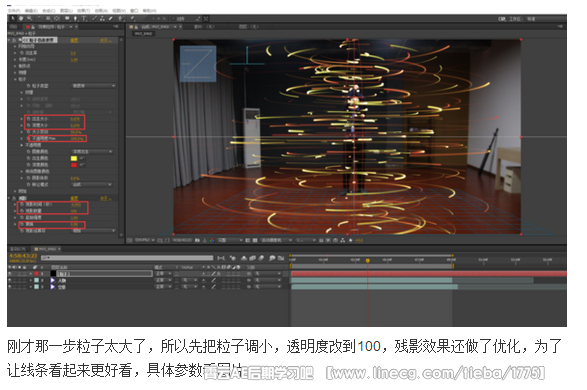Viewport: 587px width, 390px height.
Task: Switch to the MVI composition timeline tab
Action: click(x=47, y=249)
